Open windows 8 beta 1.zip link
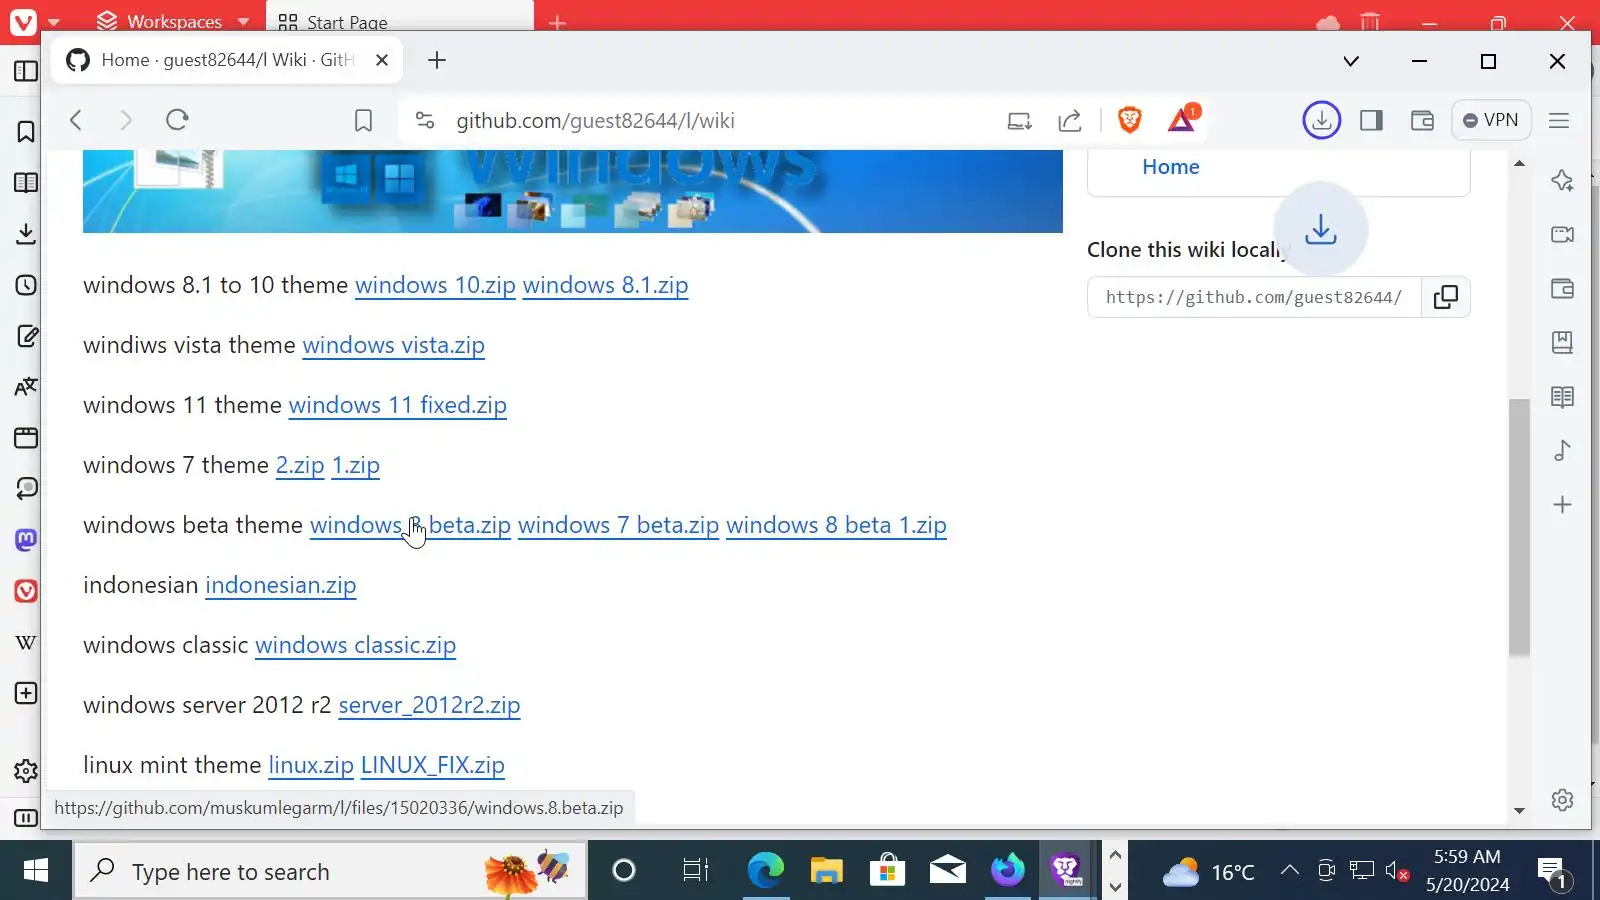 tap(836, 525)
